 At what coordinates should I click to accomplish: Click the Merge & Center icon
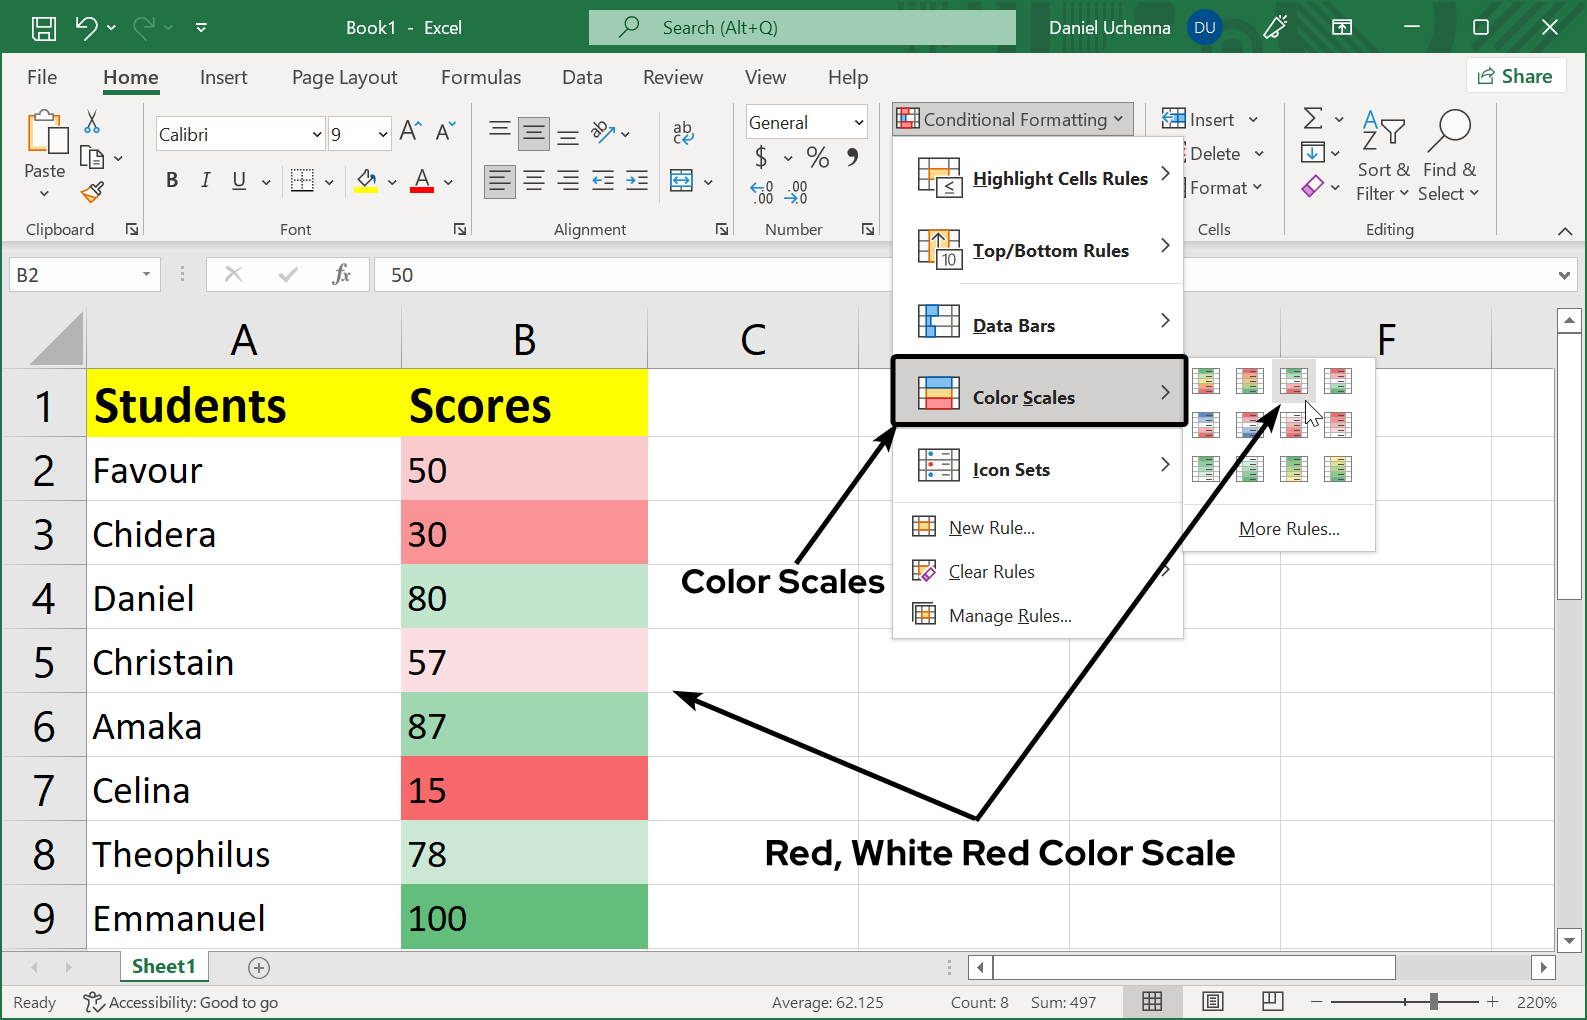tap(682, 181)
